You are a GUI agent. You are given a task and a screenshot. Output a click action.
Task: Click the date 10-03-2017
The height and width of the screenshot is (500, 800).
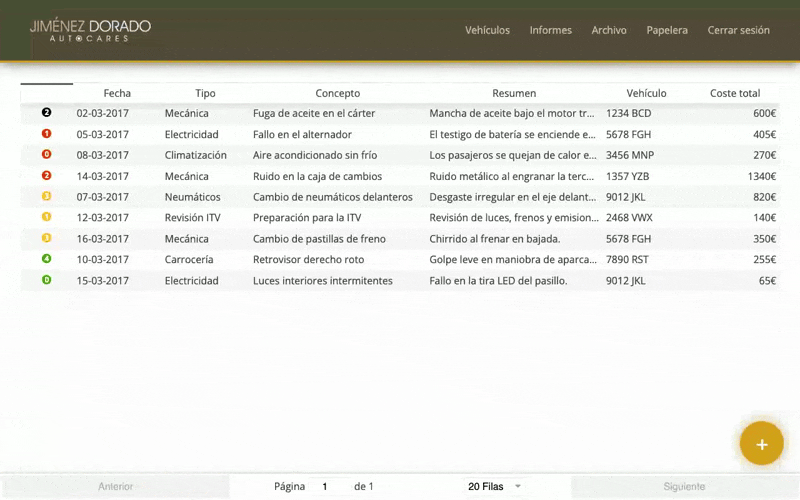click(103, 260)
